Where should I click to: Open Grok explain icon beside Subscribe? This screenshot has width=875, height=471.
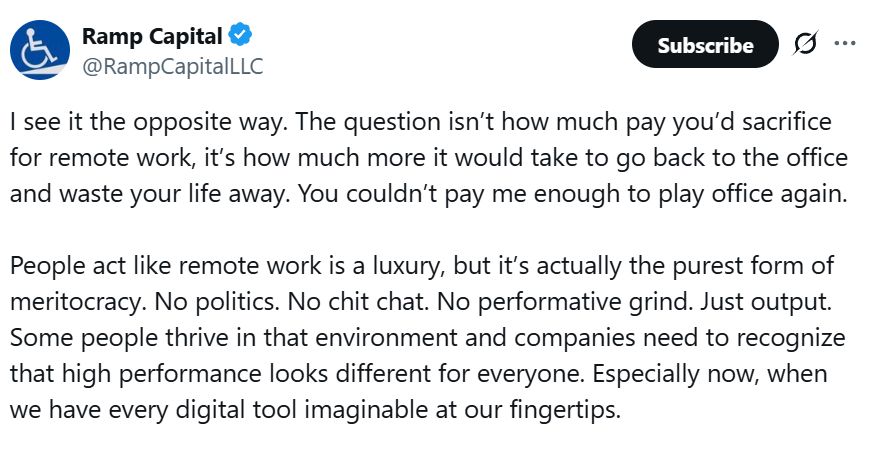click(804, 45)
